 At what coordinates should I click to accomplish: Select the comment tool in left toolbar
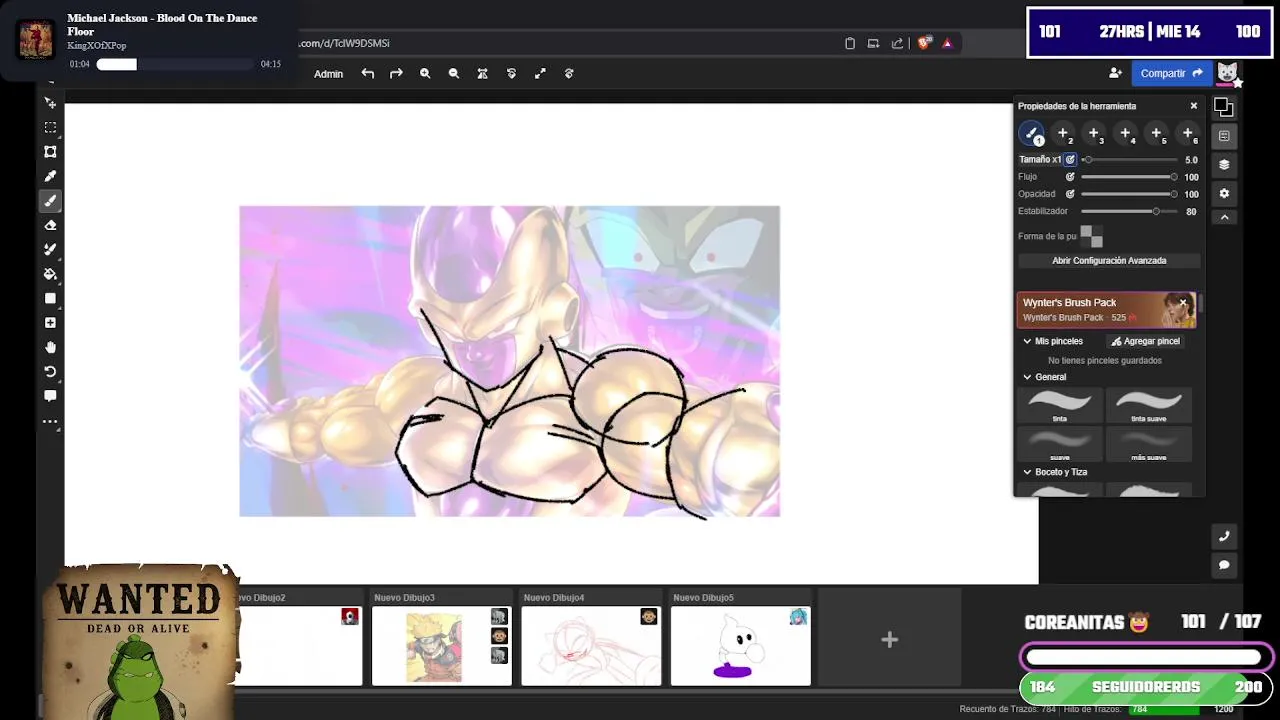tap(50, 396)
